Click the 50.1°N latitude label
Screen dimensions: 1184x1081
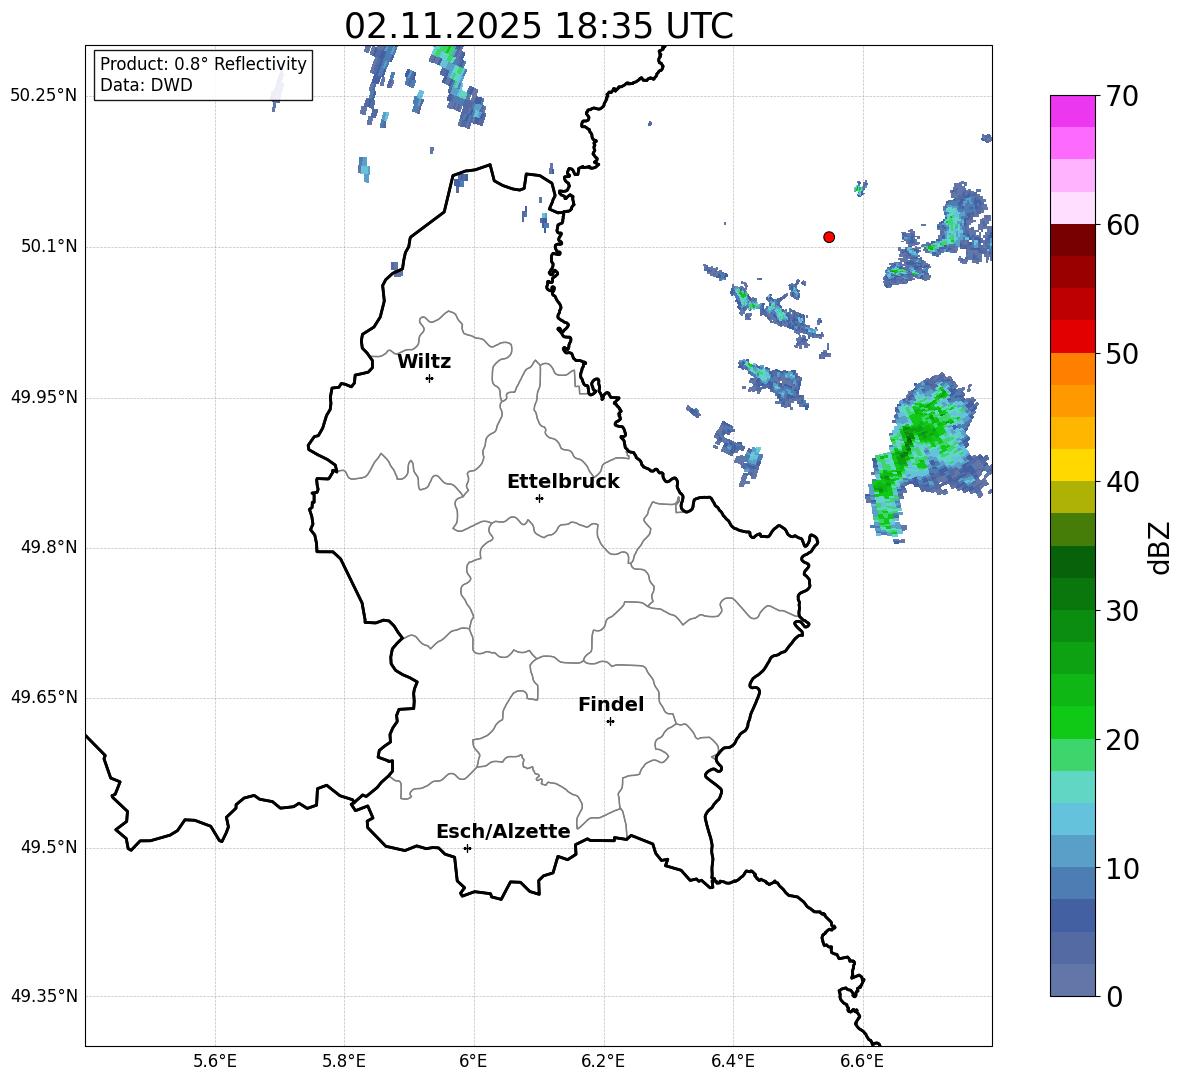48,246
